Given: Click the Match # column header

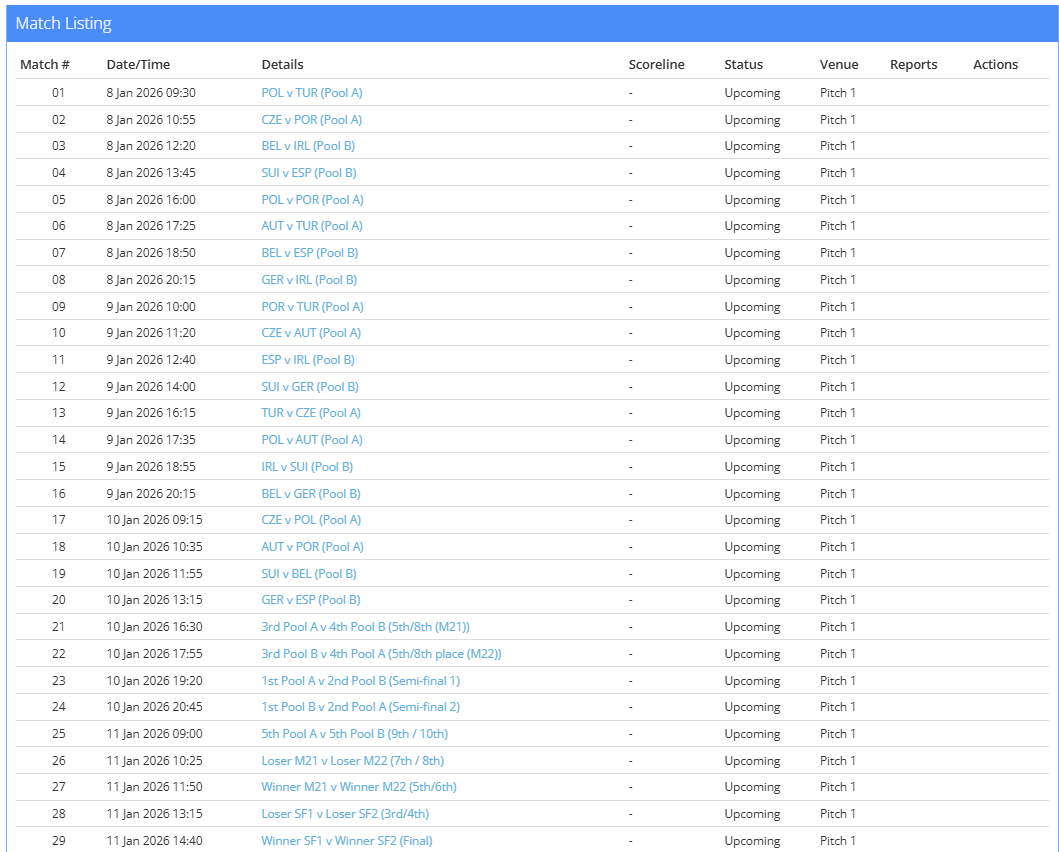Looking at the screenshot, I should (45, 65).
